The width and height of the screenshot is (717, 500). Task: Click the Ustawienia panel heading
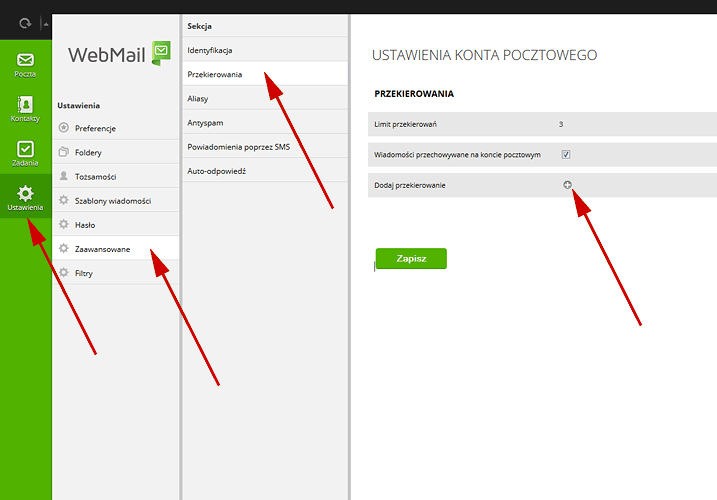click(x=79, y=106)
